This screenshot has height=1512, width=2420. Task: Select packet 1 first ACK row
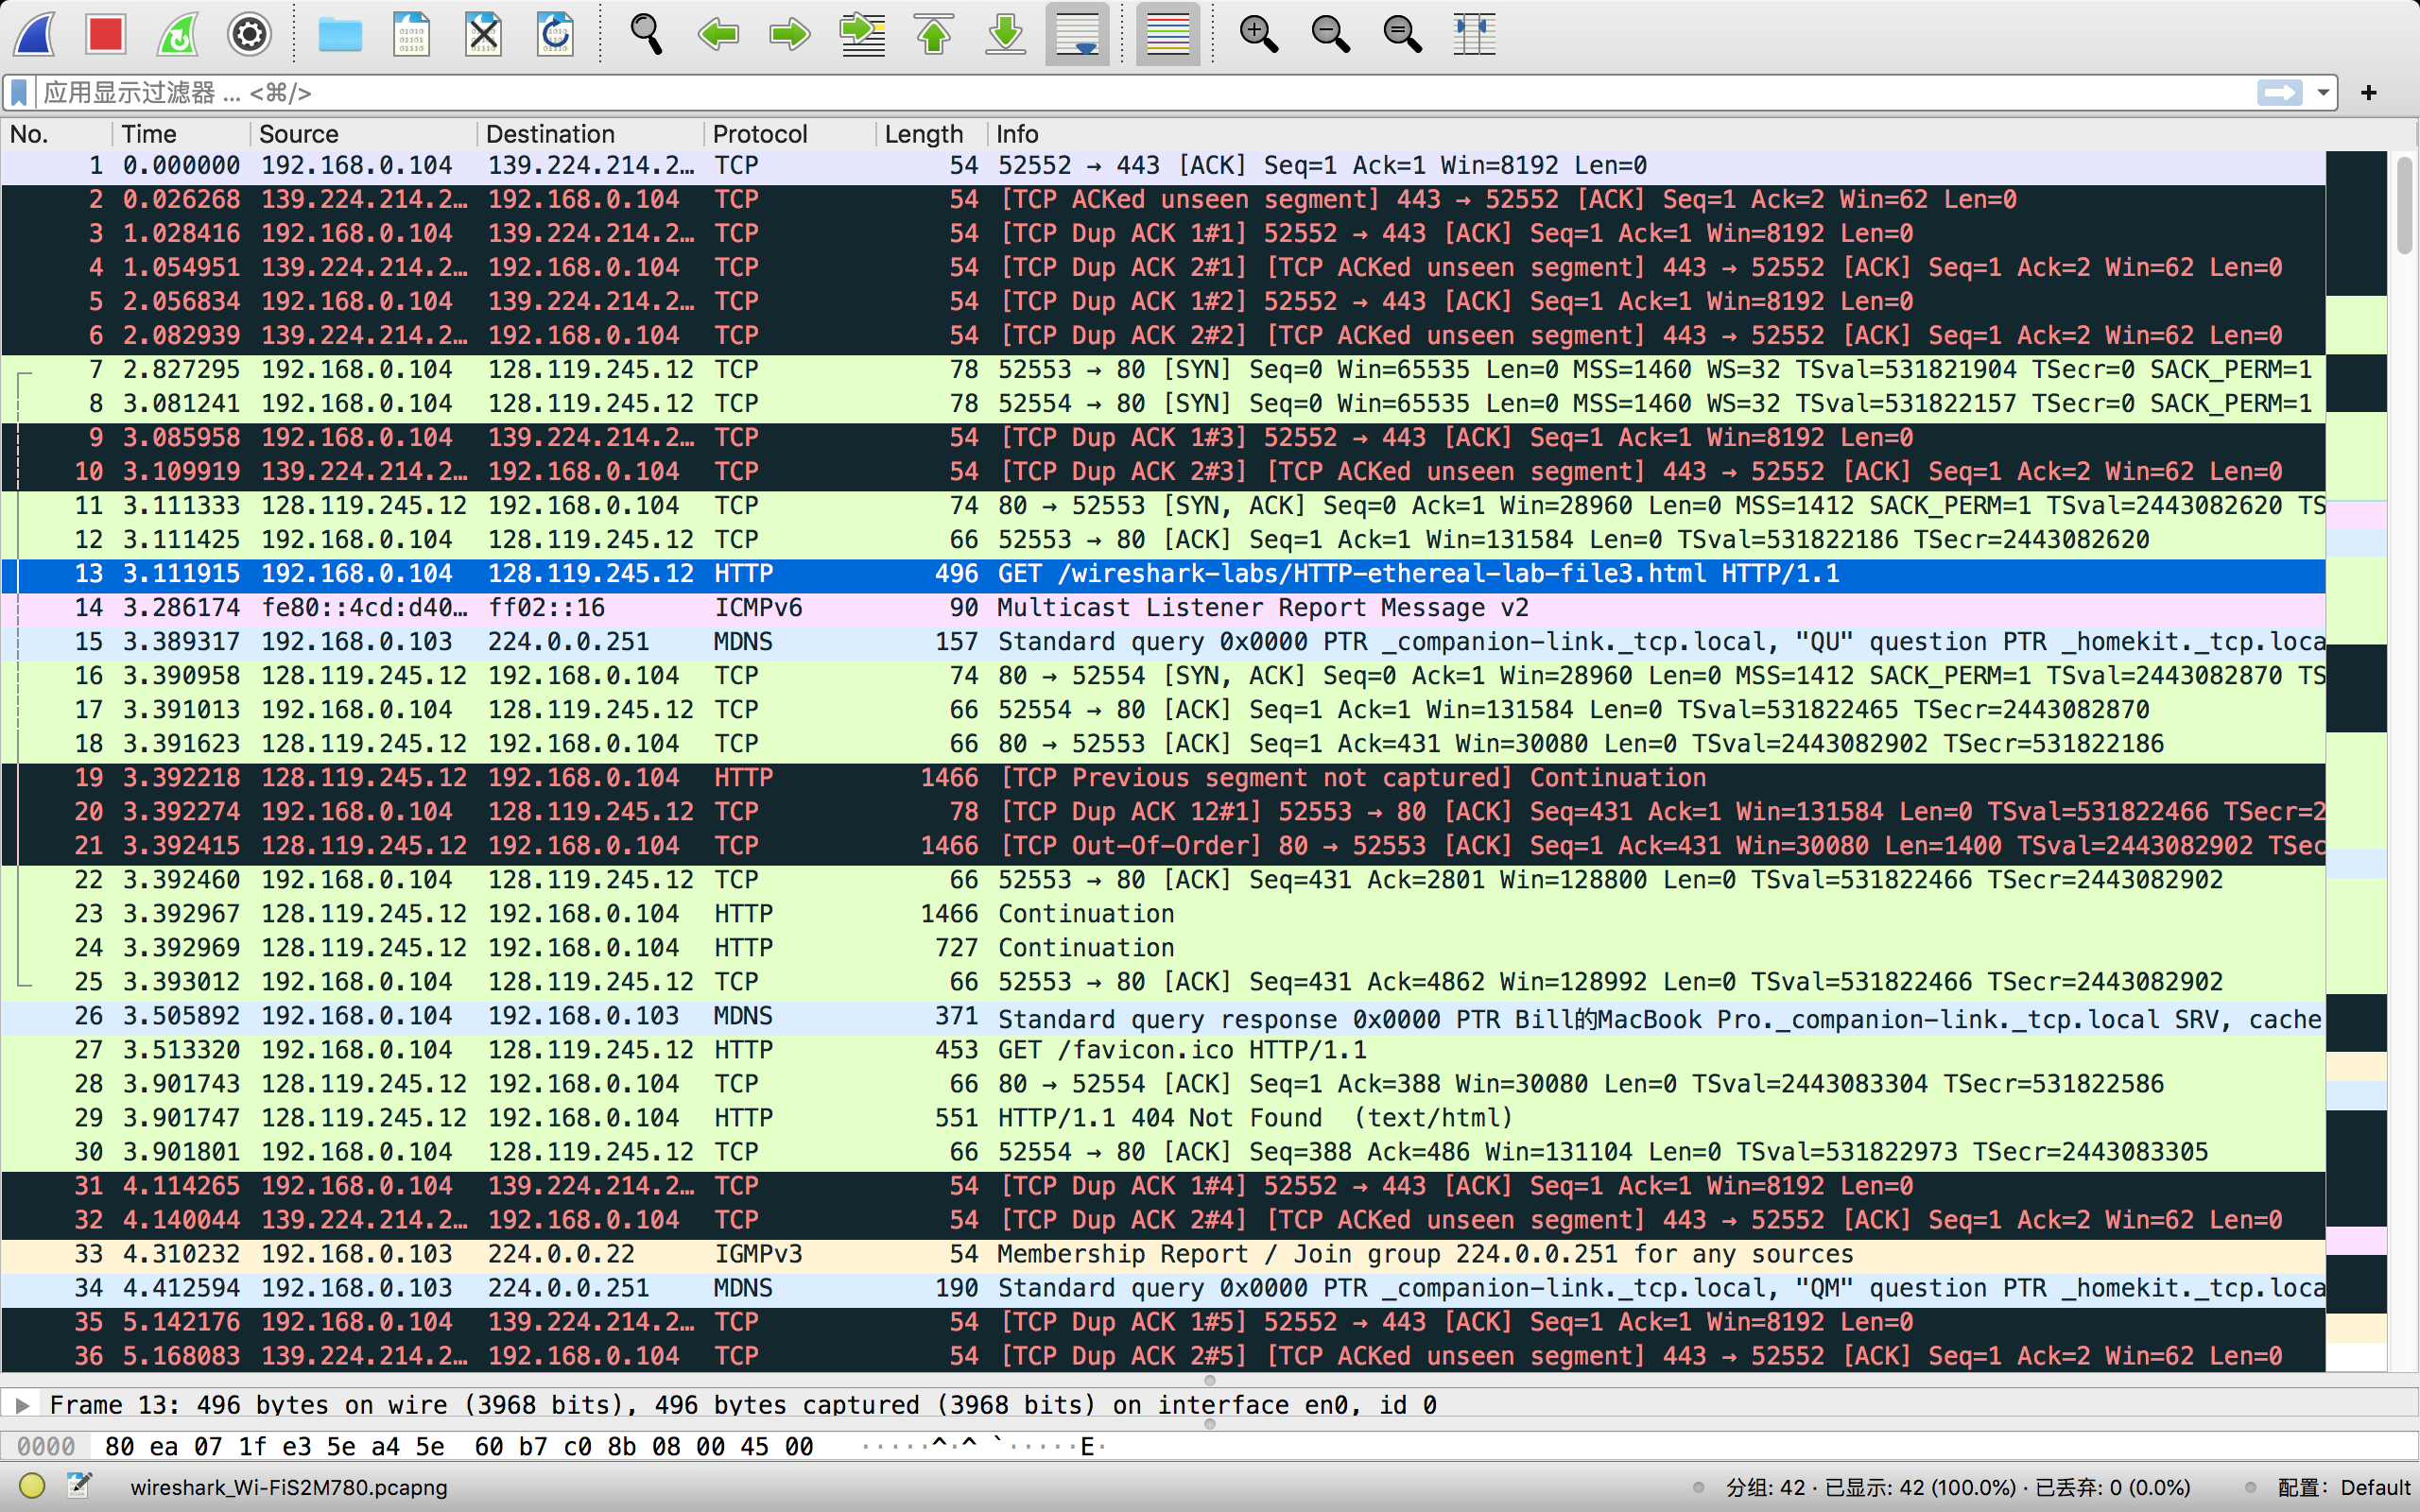1163,166
